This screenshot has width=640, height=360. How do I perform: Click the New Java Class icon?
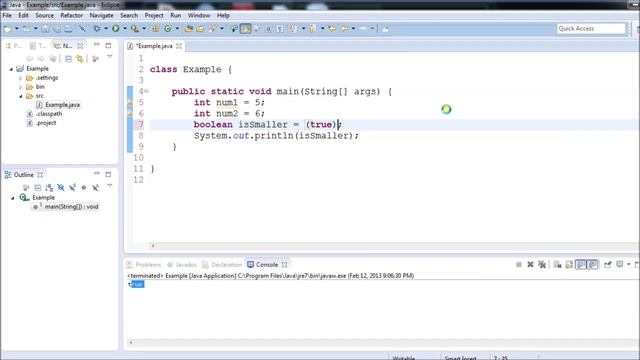(x=168, y=29)
